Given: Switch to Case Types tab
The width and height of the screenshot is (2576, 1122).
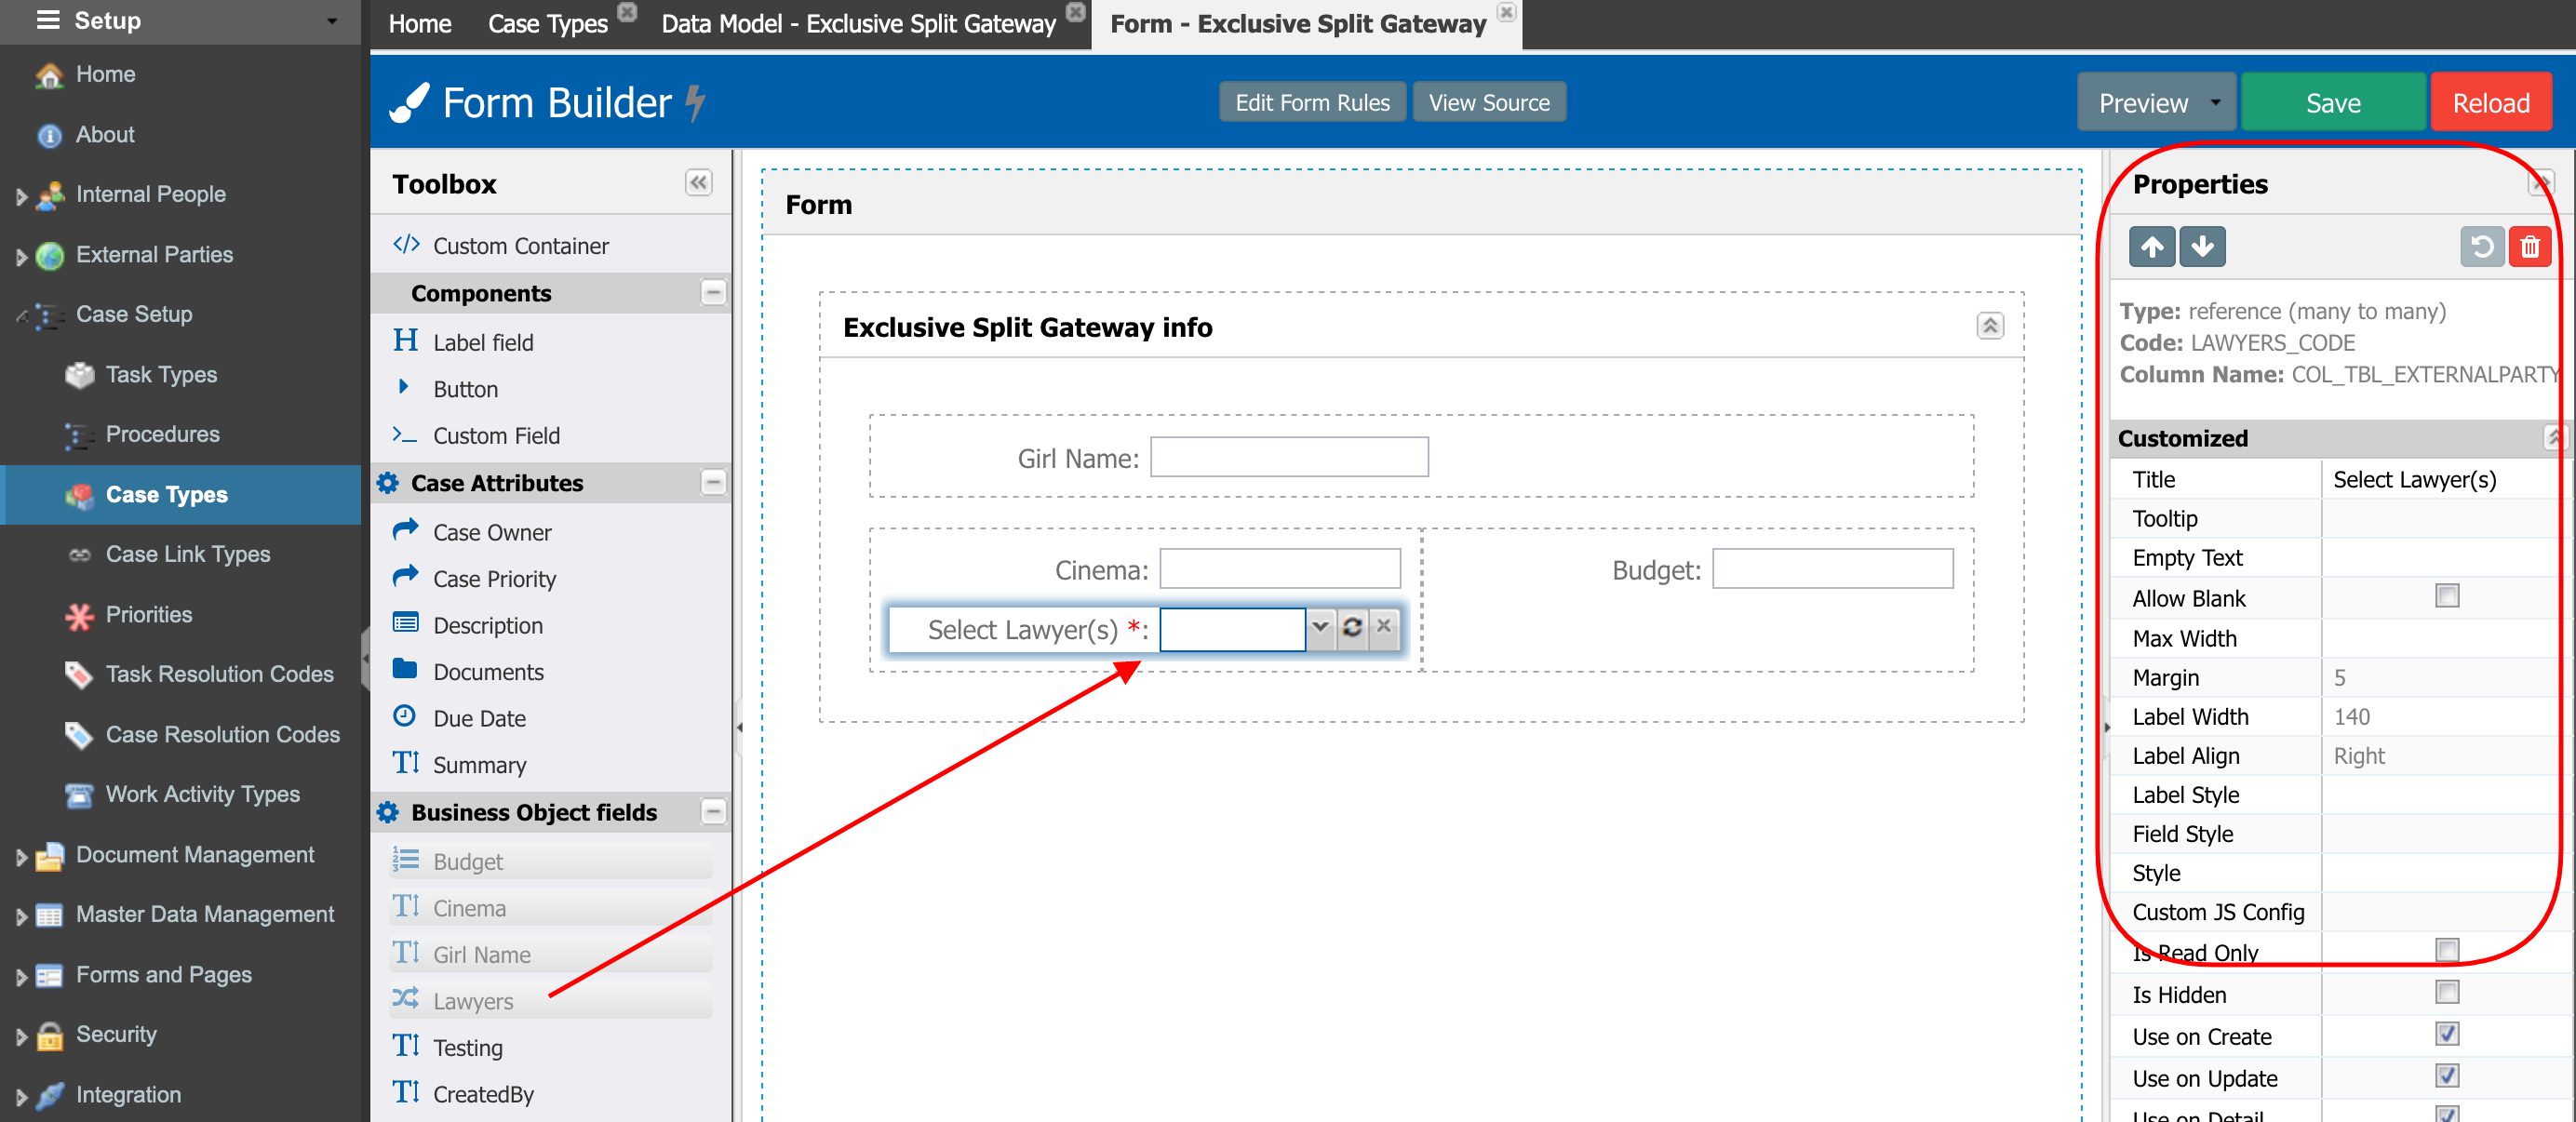Looking at the screenshot, I should tap(547, 24).
